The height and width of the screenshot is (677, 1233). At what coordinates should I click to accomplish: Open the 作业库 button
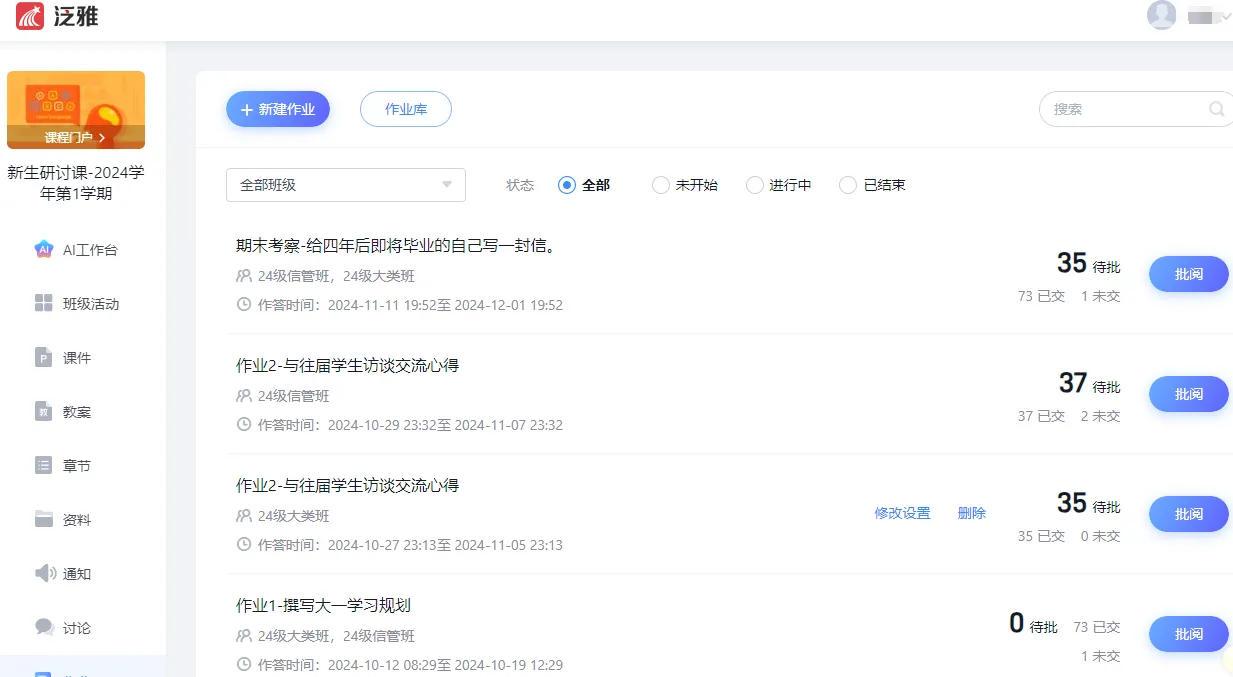click(x=406, y=109)
